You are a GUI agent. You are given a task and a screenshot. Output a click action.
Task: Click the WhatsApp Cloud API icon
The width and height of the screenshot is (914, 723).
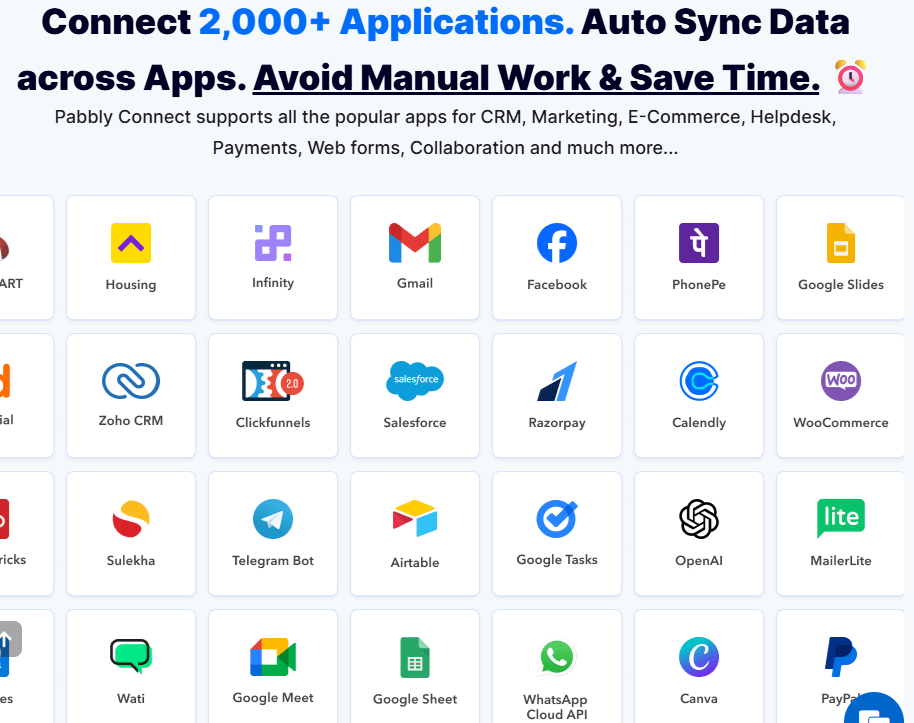[557, 657]
